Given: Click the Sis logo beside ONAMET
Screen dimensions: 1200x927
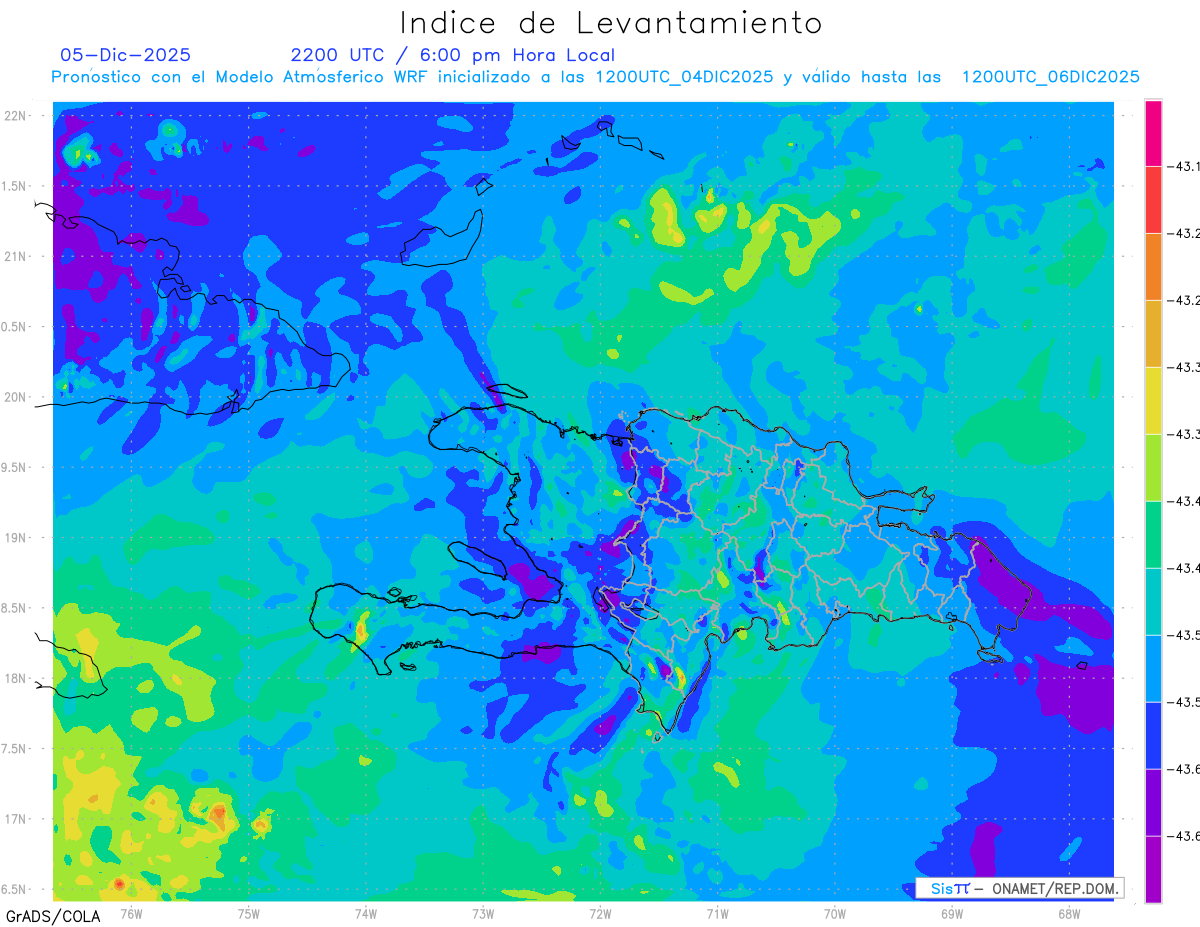Looking at the screenshot, I should [950, 888].
